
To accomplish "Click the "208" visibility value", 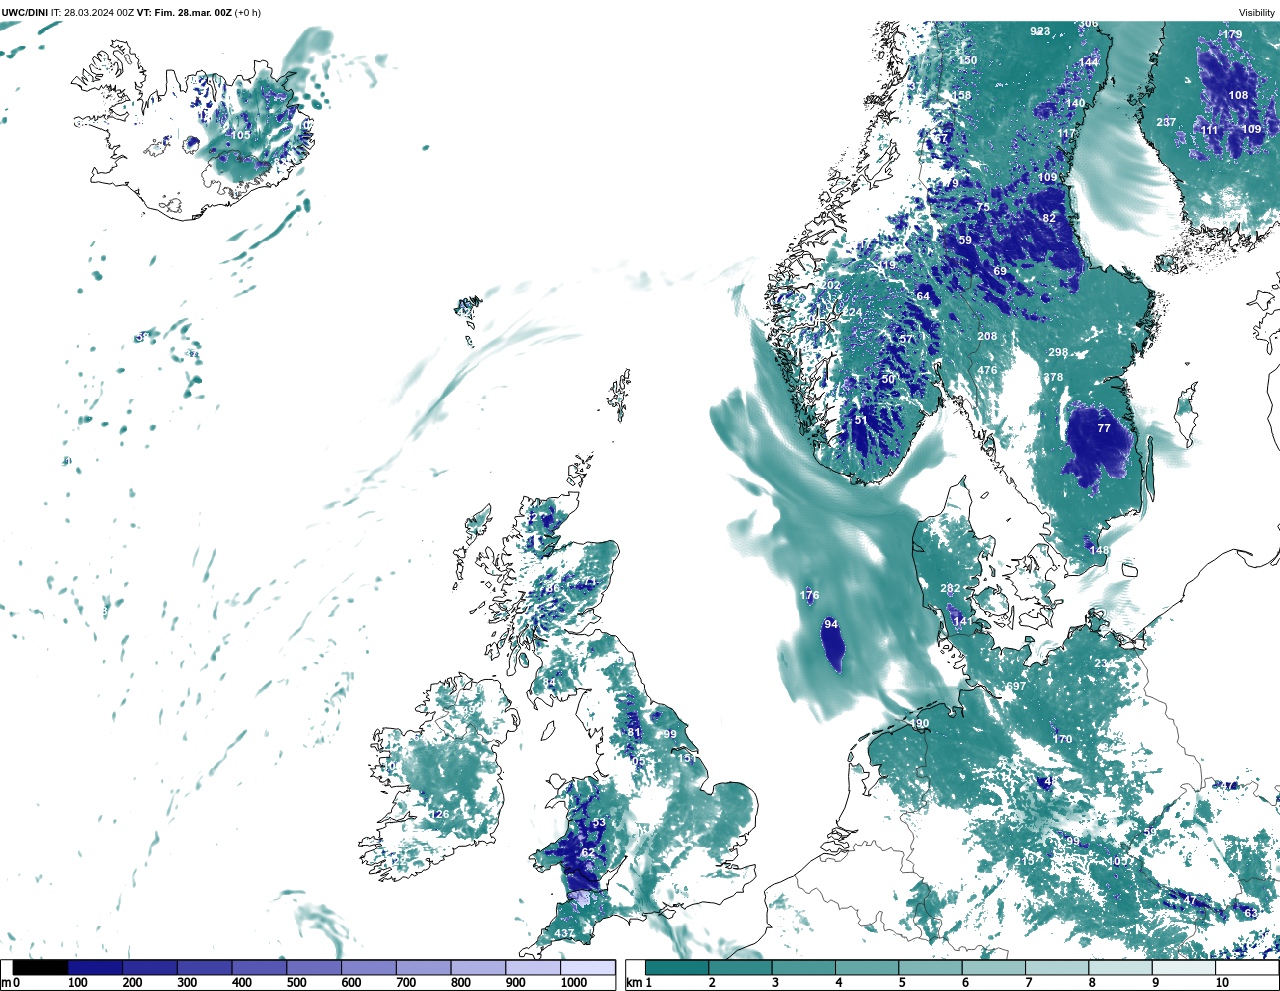I will (x=987, y=336).
